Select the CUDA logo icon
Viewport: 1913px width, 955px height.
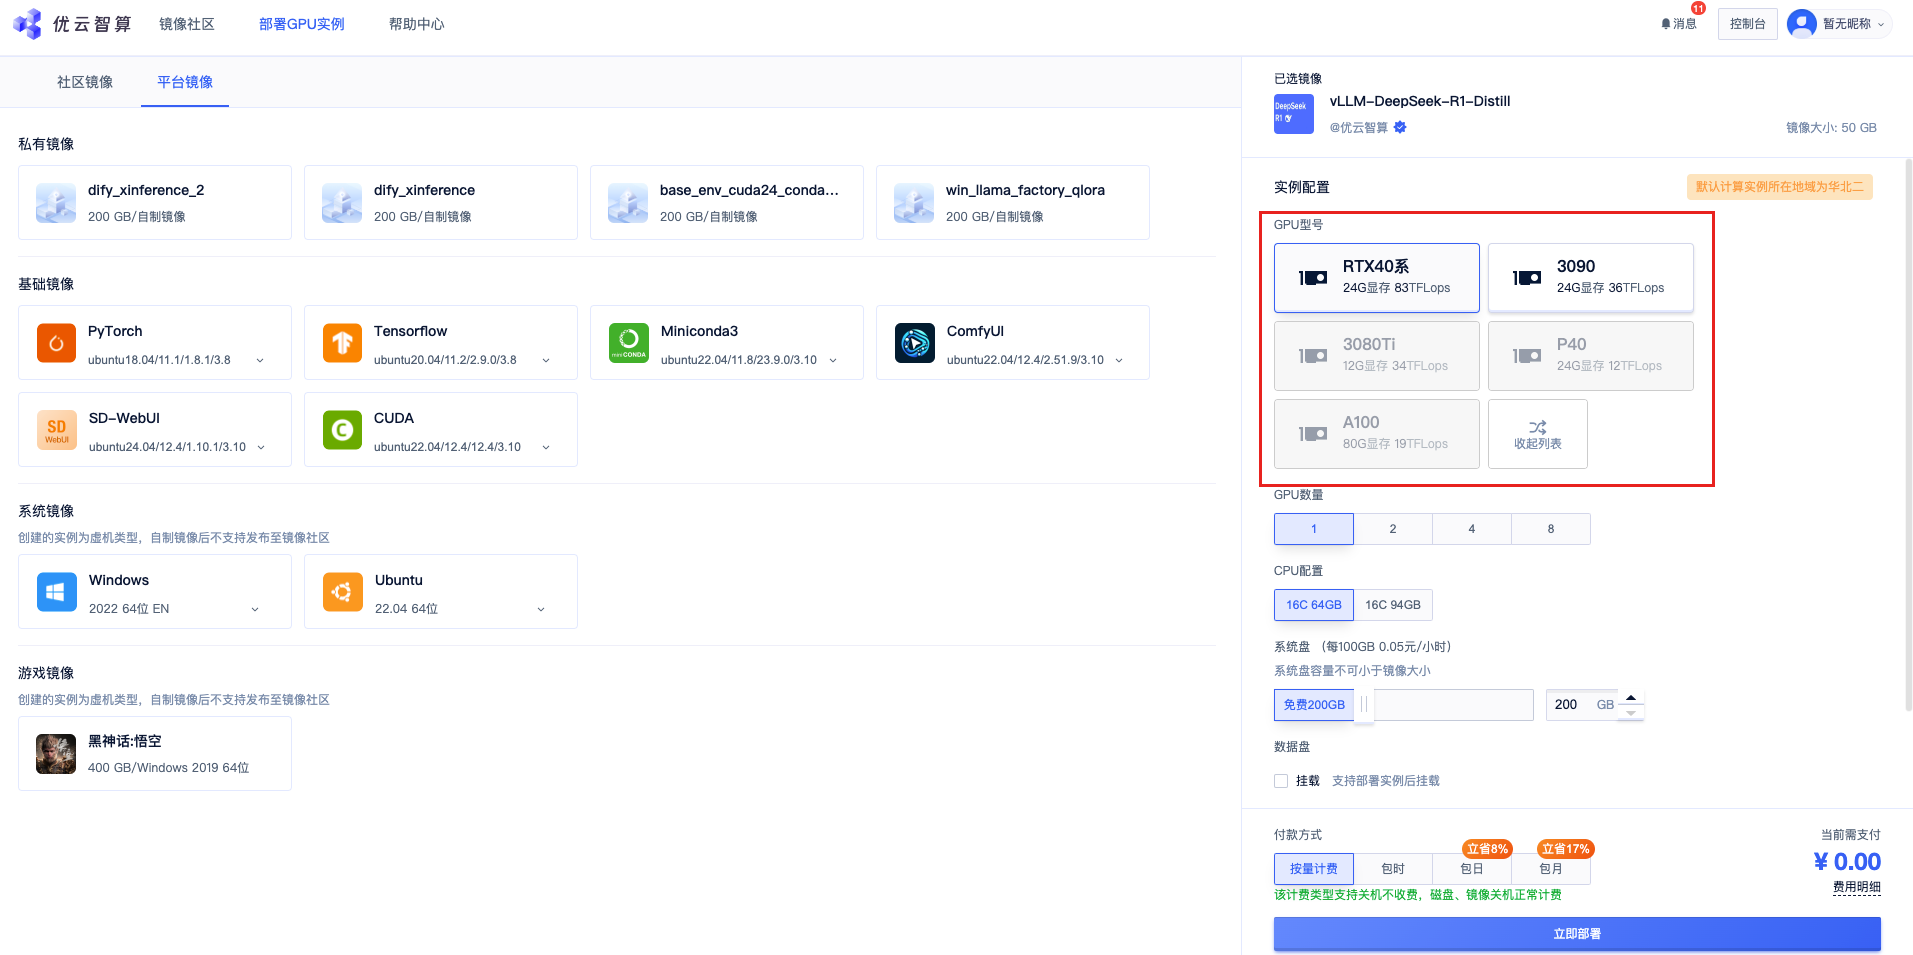click(342, 430)
